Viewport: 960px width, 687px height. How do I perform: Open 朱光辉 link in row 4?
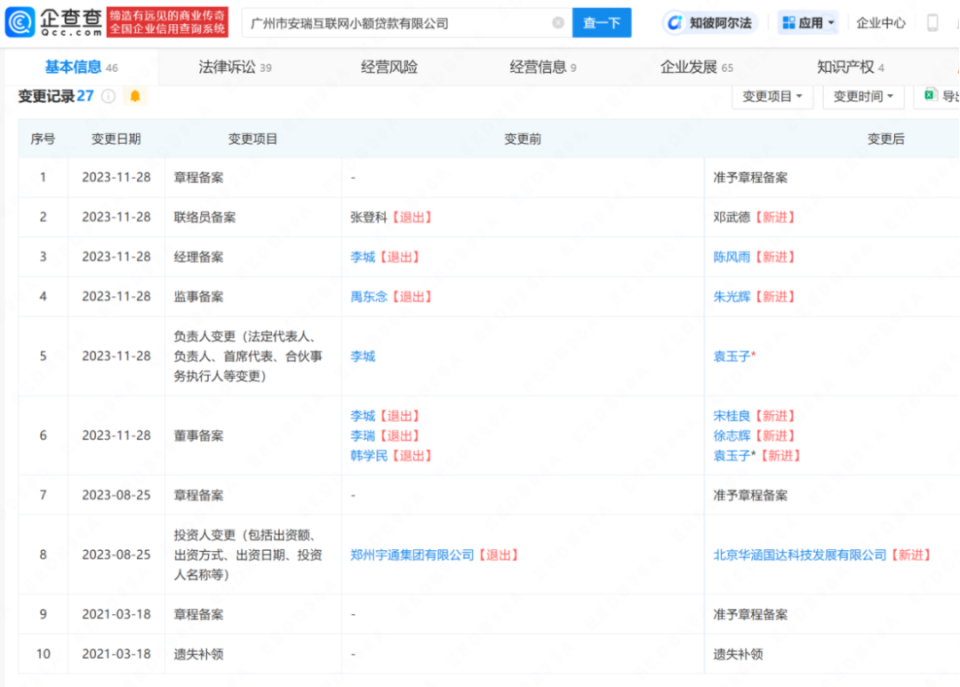[732, 296]
